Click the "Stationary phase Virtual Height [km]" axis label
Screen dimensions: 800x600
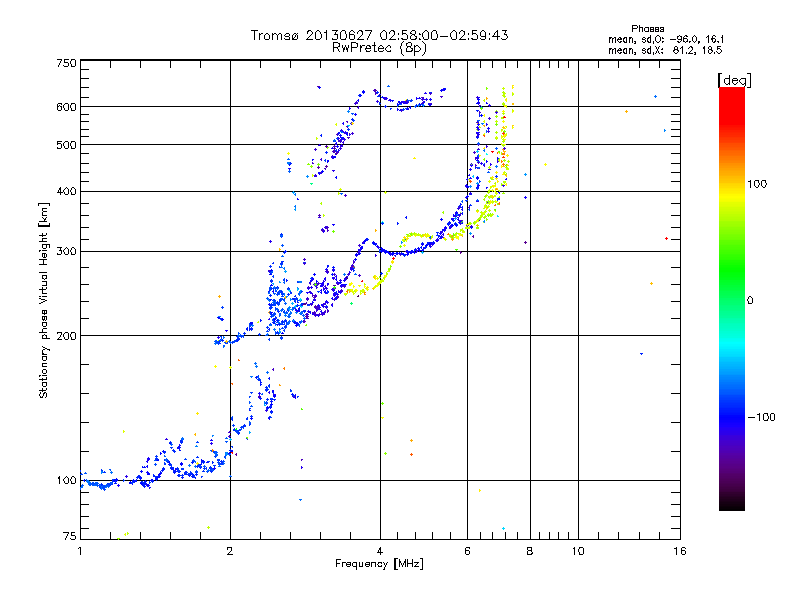click(44, 300)
